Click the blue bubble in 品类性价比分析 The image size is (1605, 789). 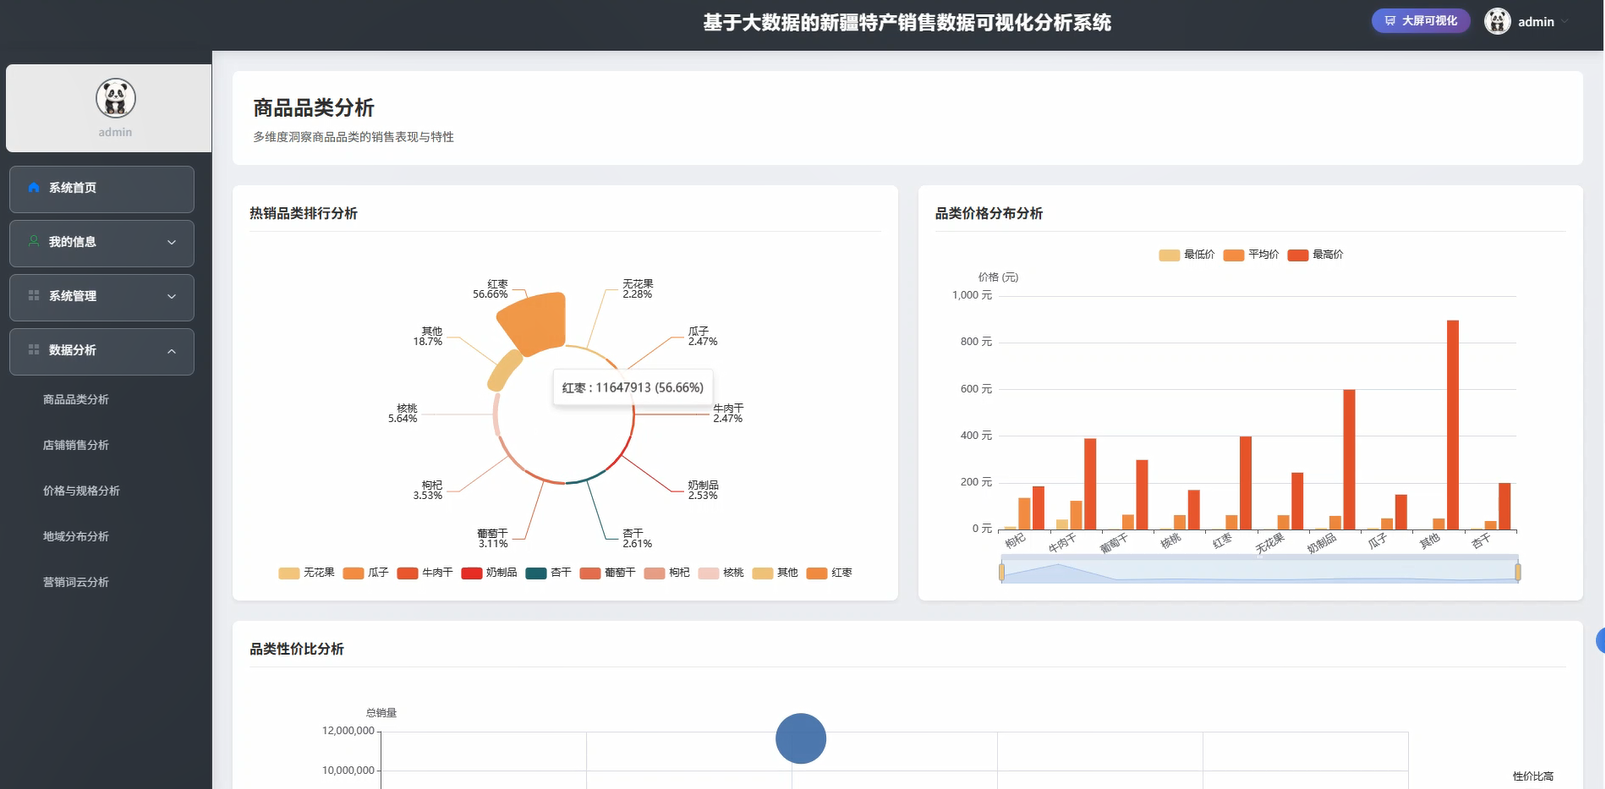pyautogui.click(x=801, y=739)
